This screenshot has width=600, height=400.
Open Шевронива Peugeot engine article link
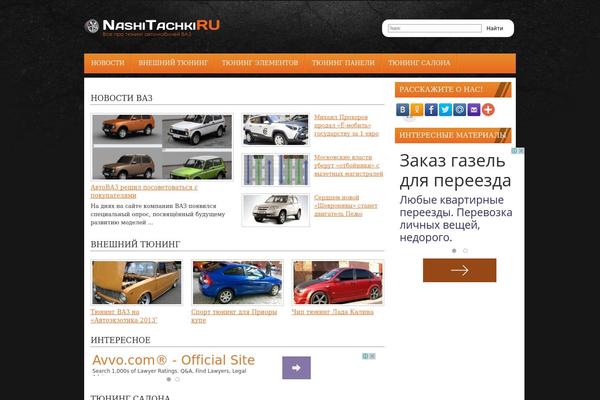click(x=346, y=206)
